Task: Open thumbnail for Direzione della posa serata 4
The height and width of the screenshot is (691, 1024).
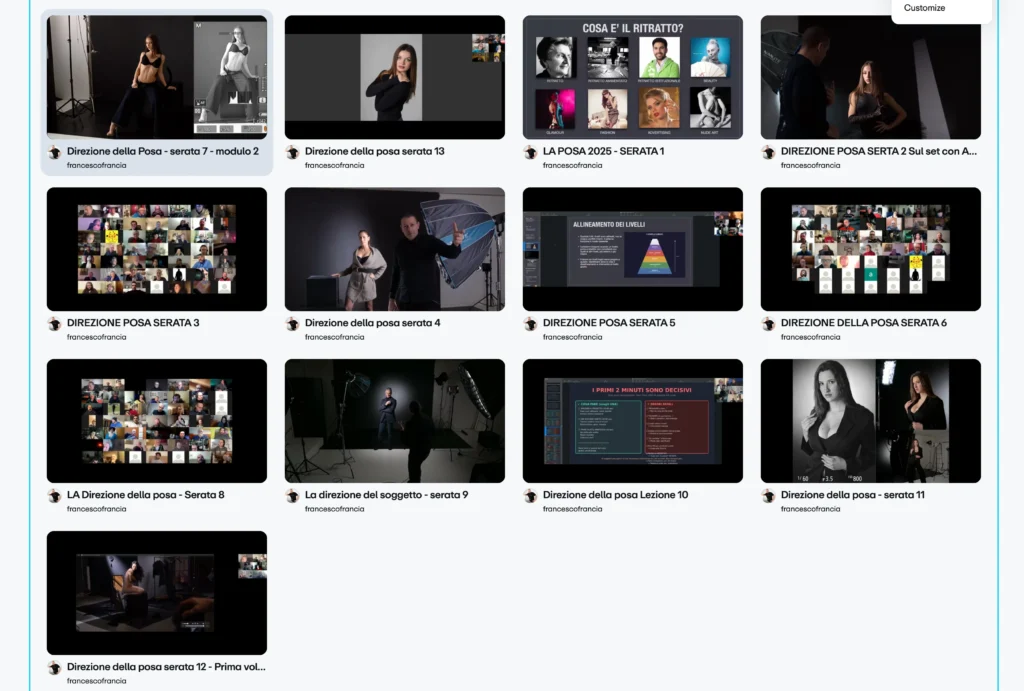Action: (x=394, y=249)
